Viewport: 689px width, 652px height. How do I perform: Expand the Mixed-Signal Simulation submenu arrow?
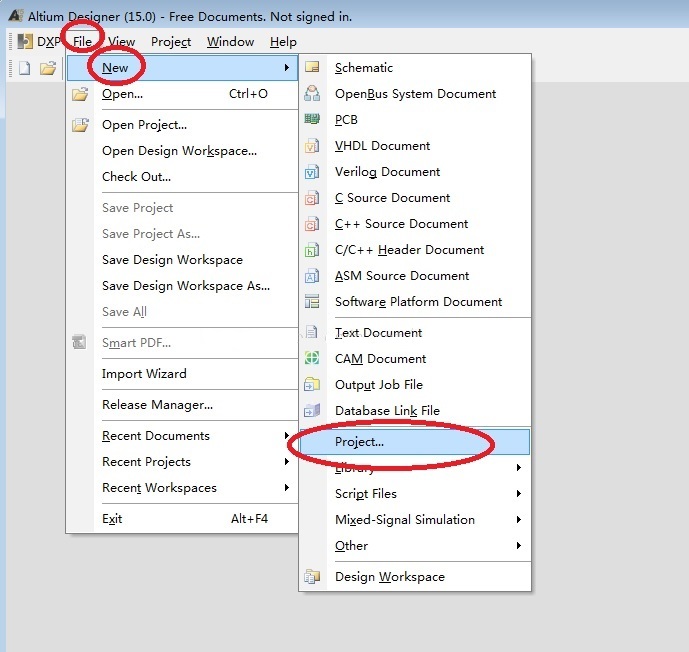[519, 519]
